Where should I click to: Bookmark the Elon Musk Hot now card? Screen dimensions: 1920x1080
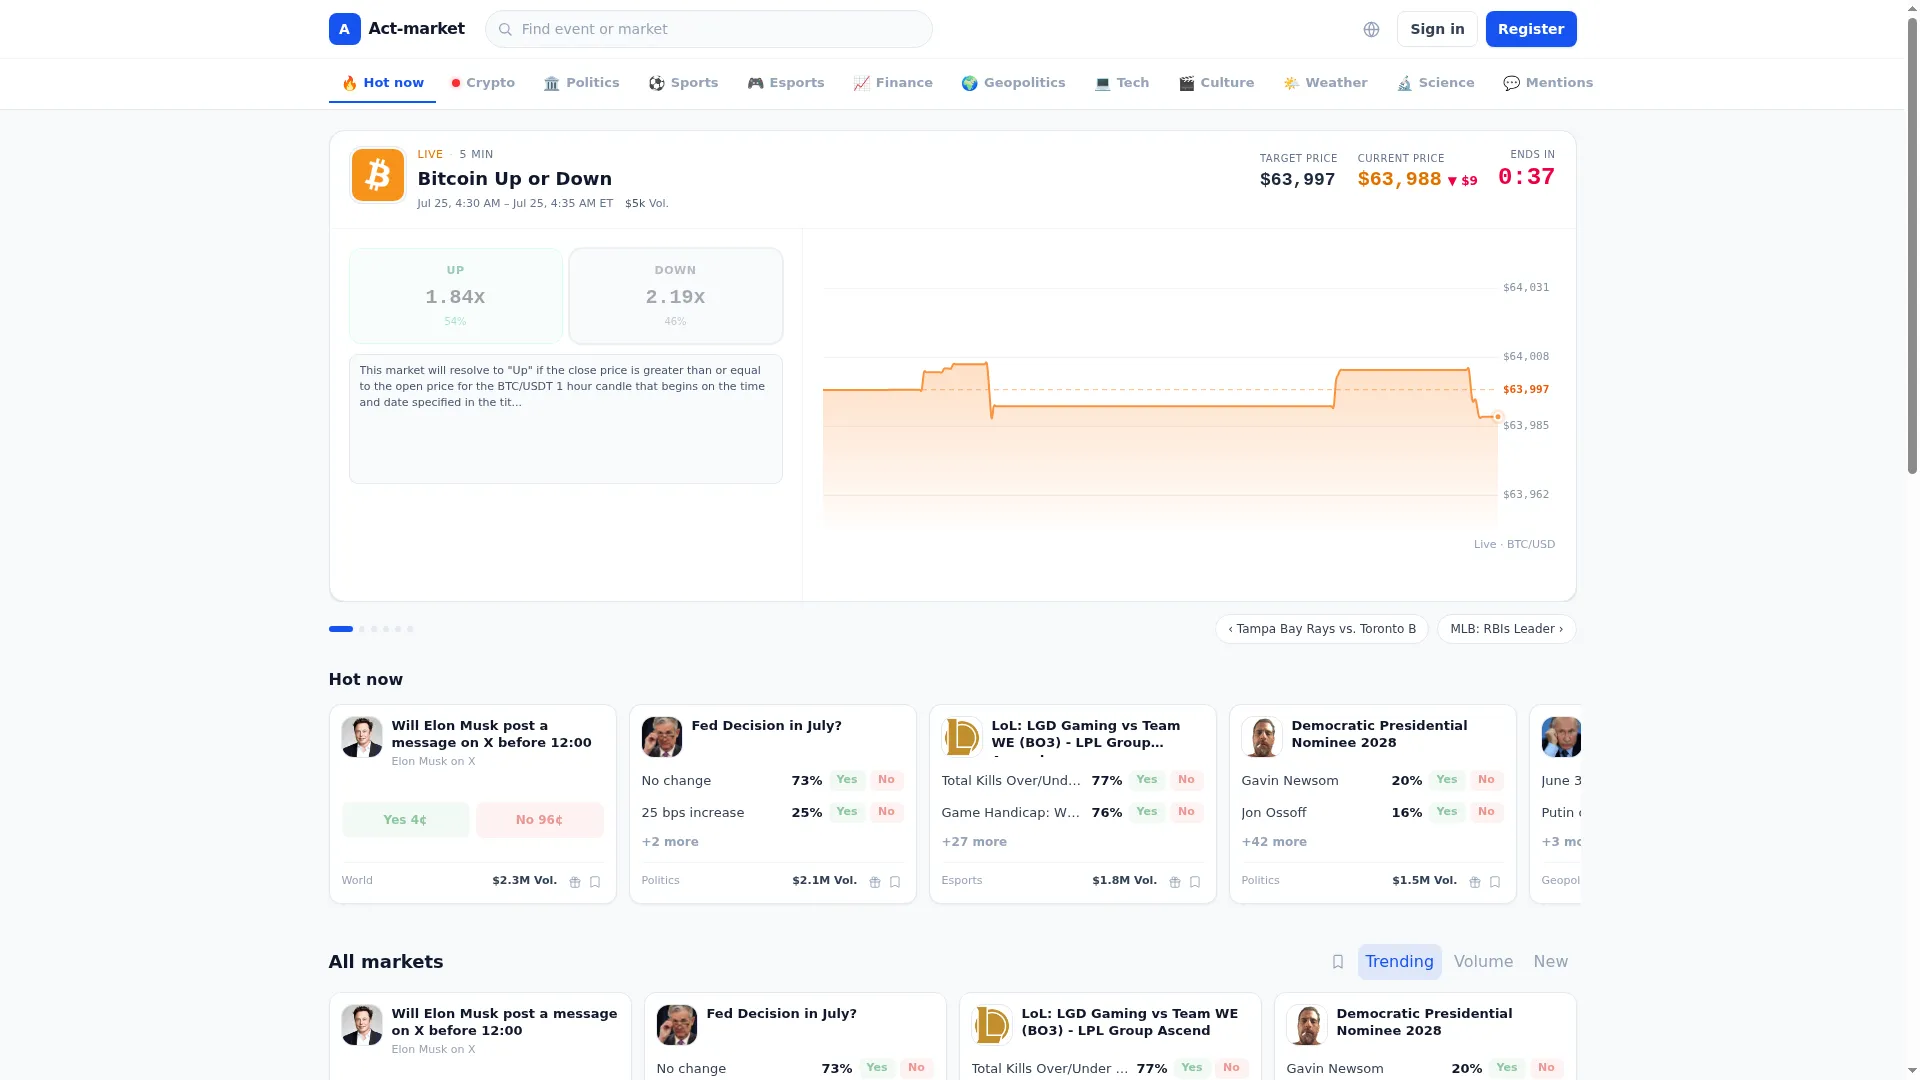(595, 882)
